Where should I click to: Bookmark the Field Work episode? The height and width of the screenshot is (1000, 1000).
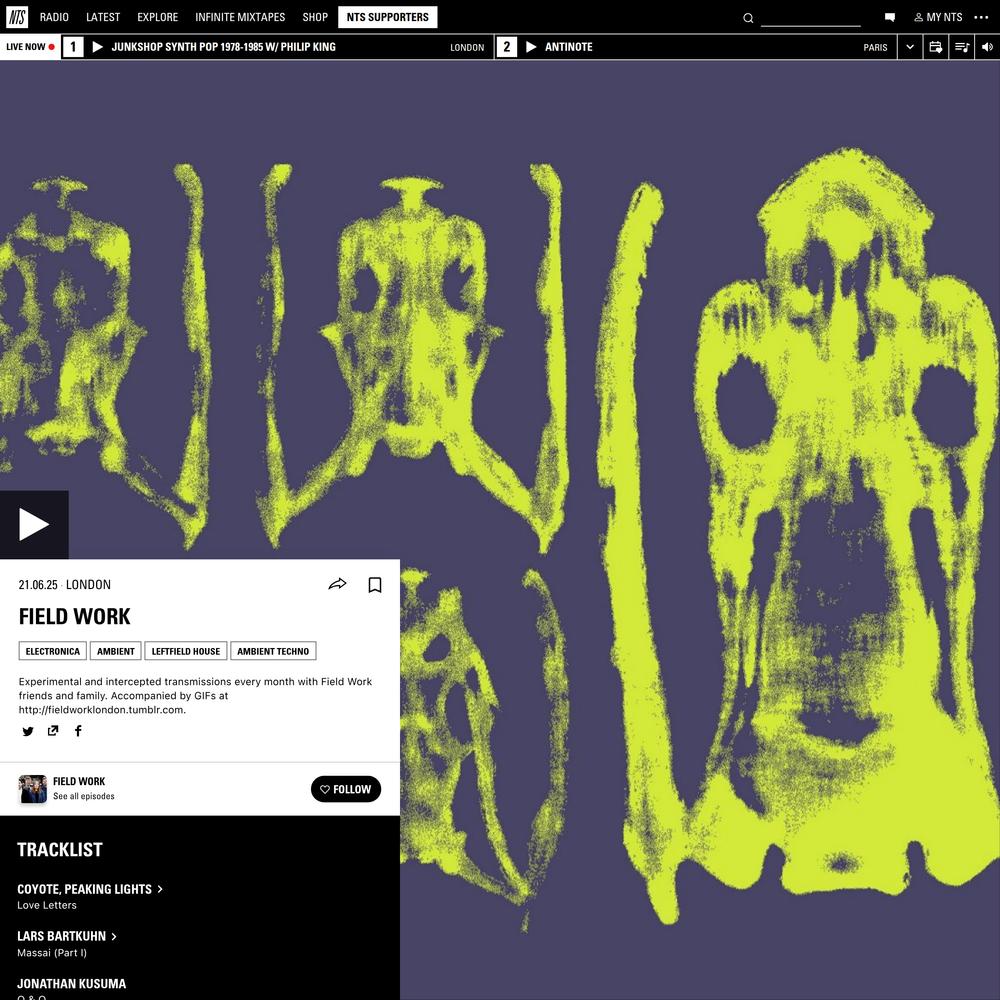coord(375,585)
